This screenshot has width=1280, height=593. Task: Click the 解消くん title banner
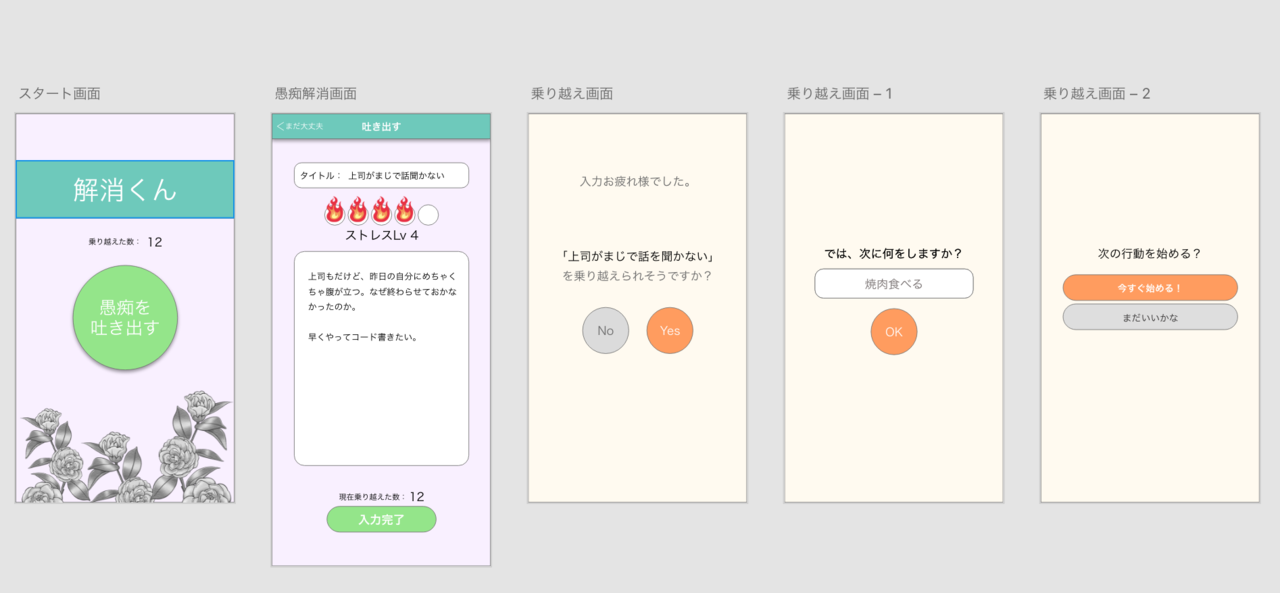(125, 189)
